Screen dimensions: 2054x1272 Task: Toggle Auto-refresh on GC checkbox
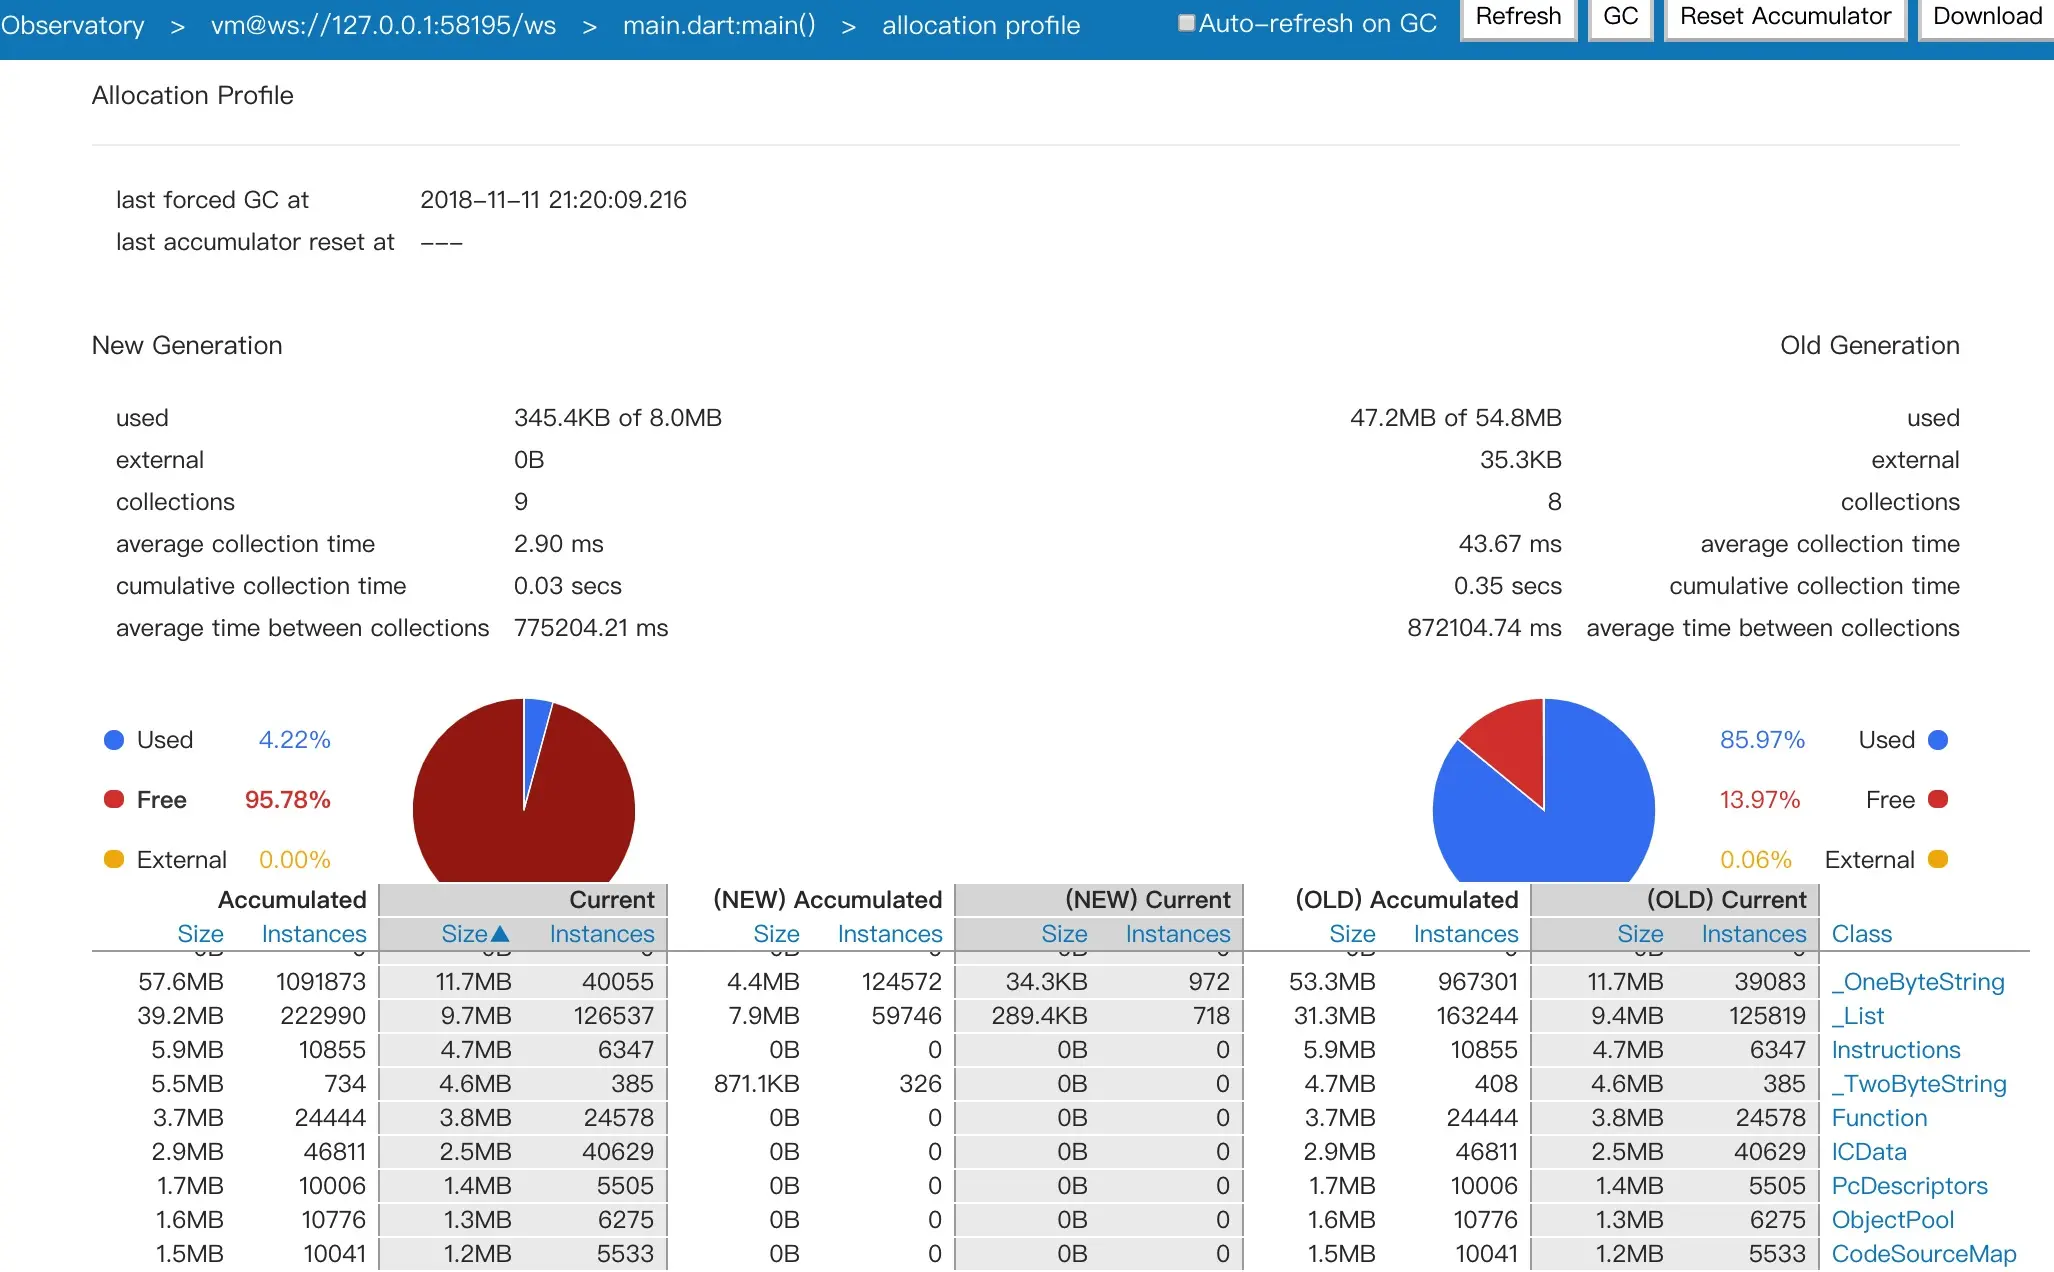click(1186, 23)
